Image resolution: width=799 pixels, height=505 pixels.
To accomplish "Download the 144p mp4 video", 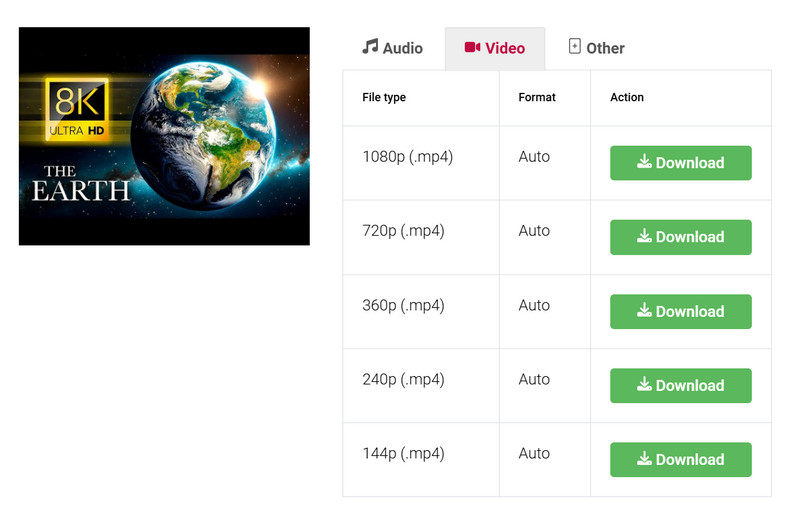I will pyautogui.click(x=680, y=459).
